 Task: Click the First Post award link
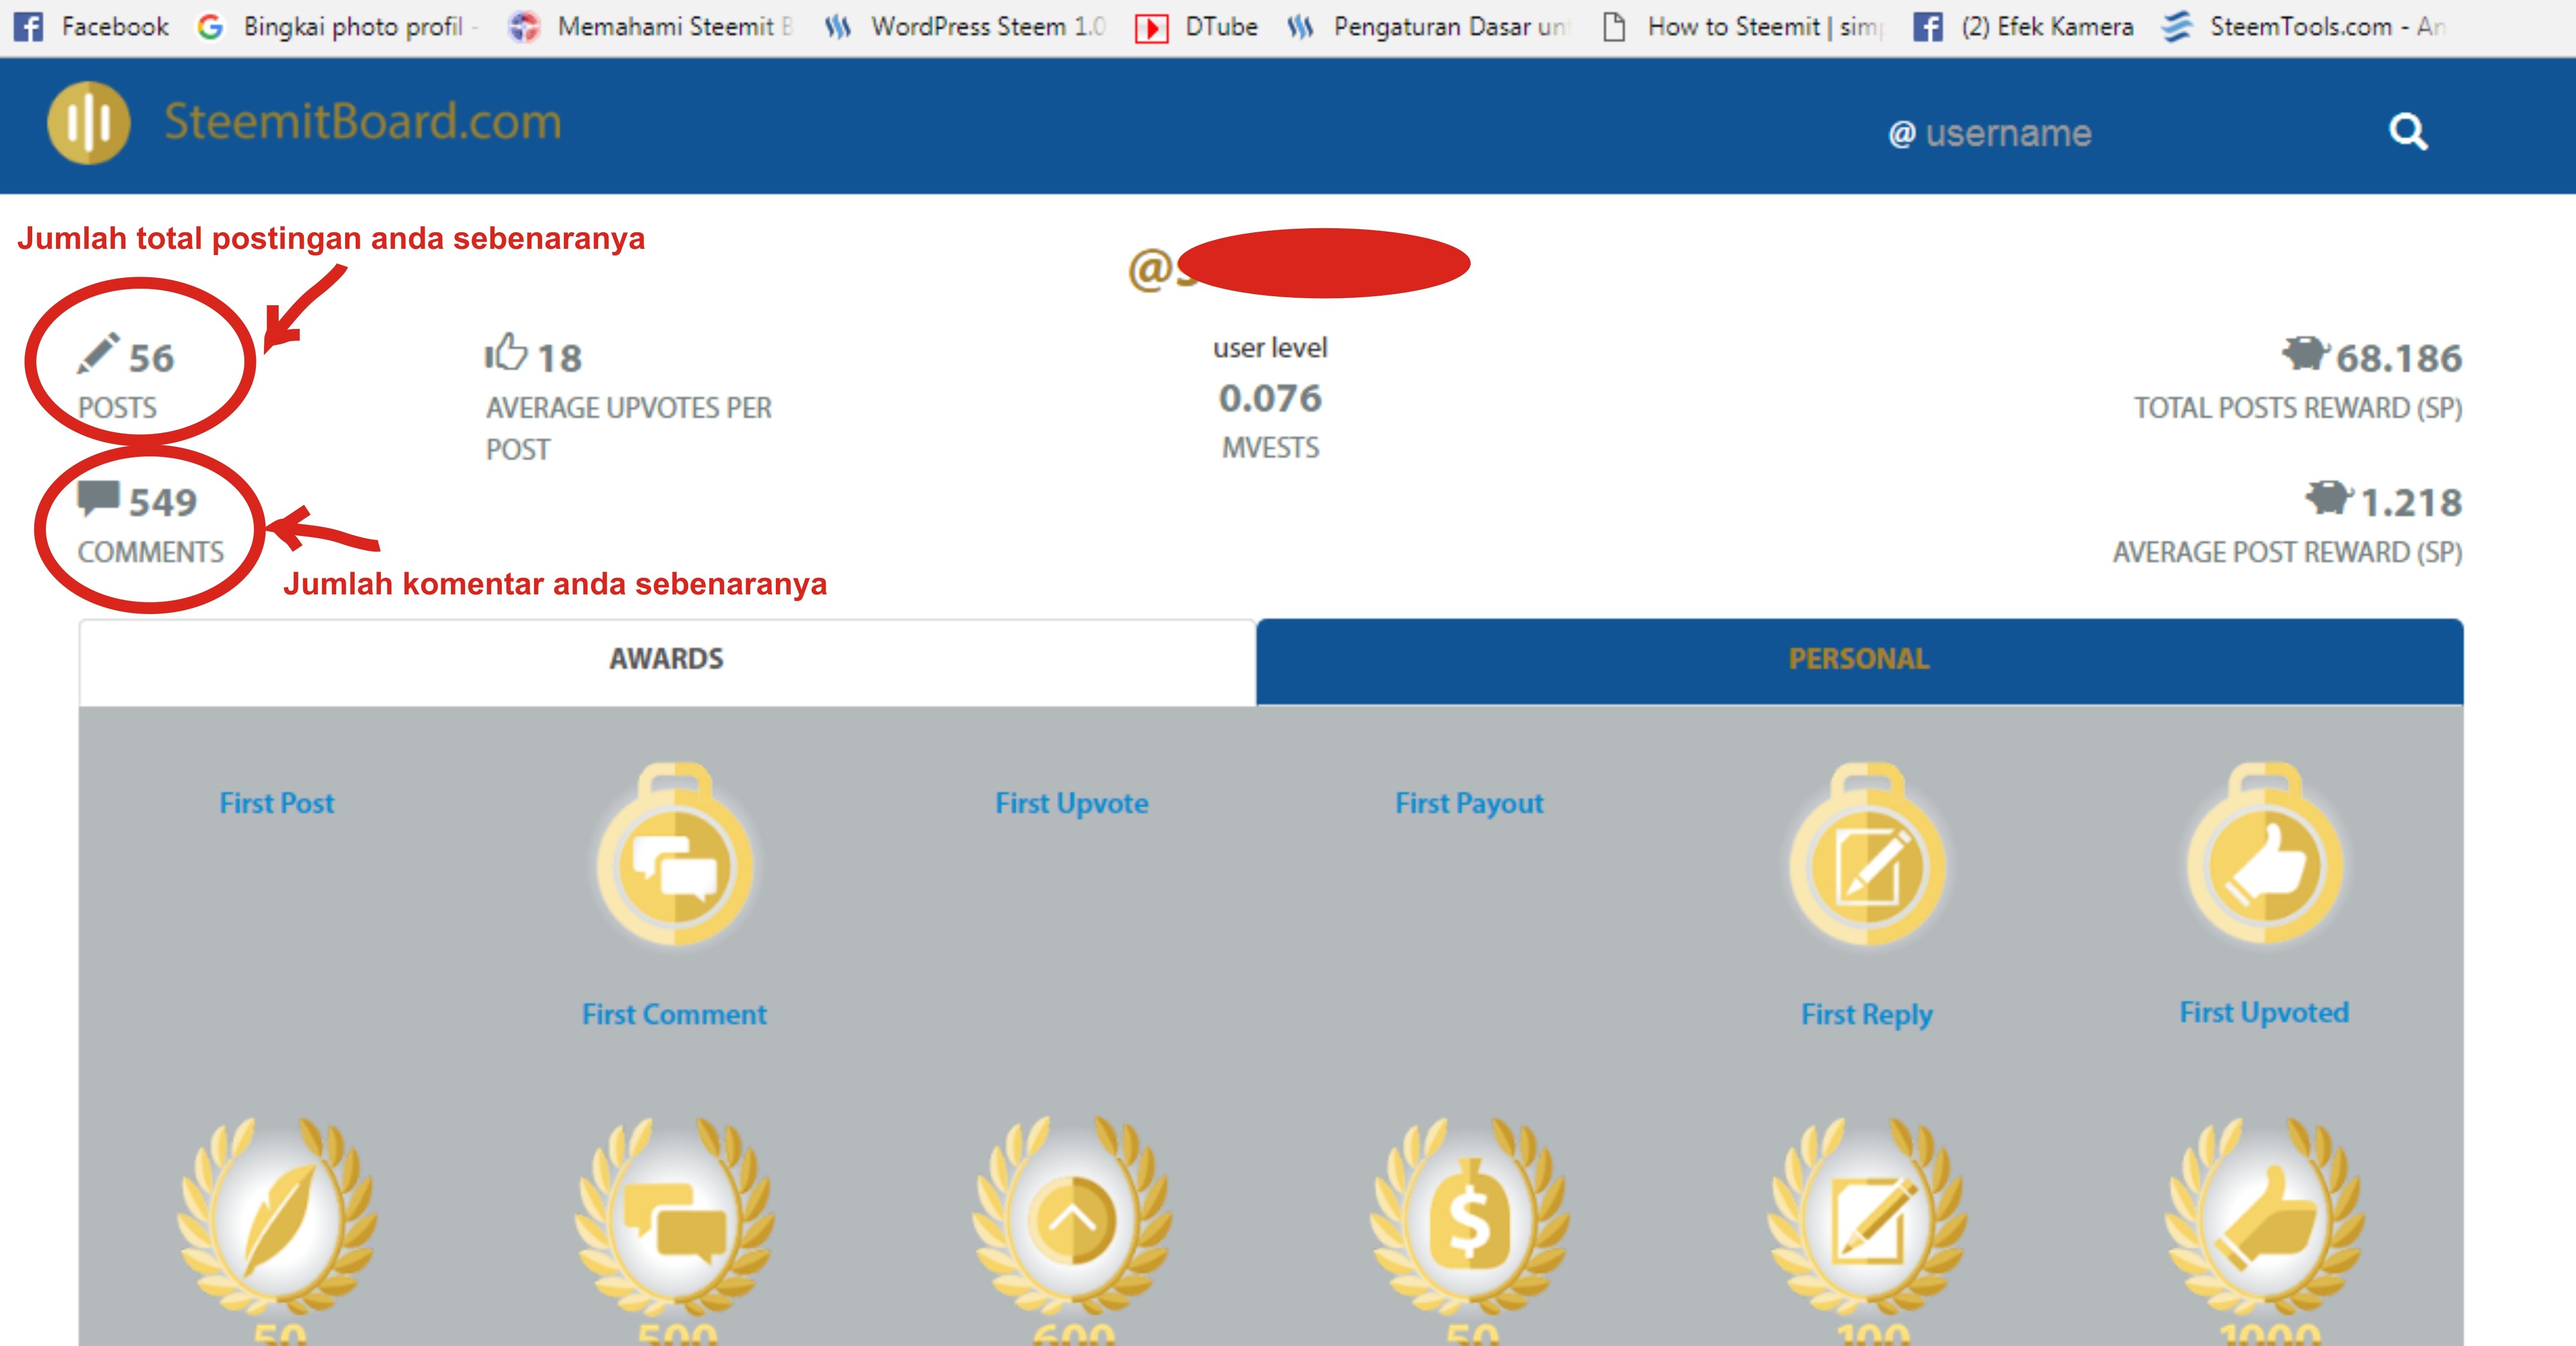pyautogui.click(x=277, y=803)
